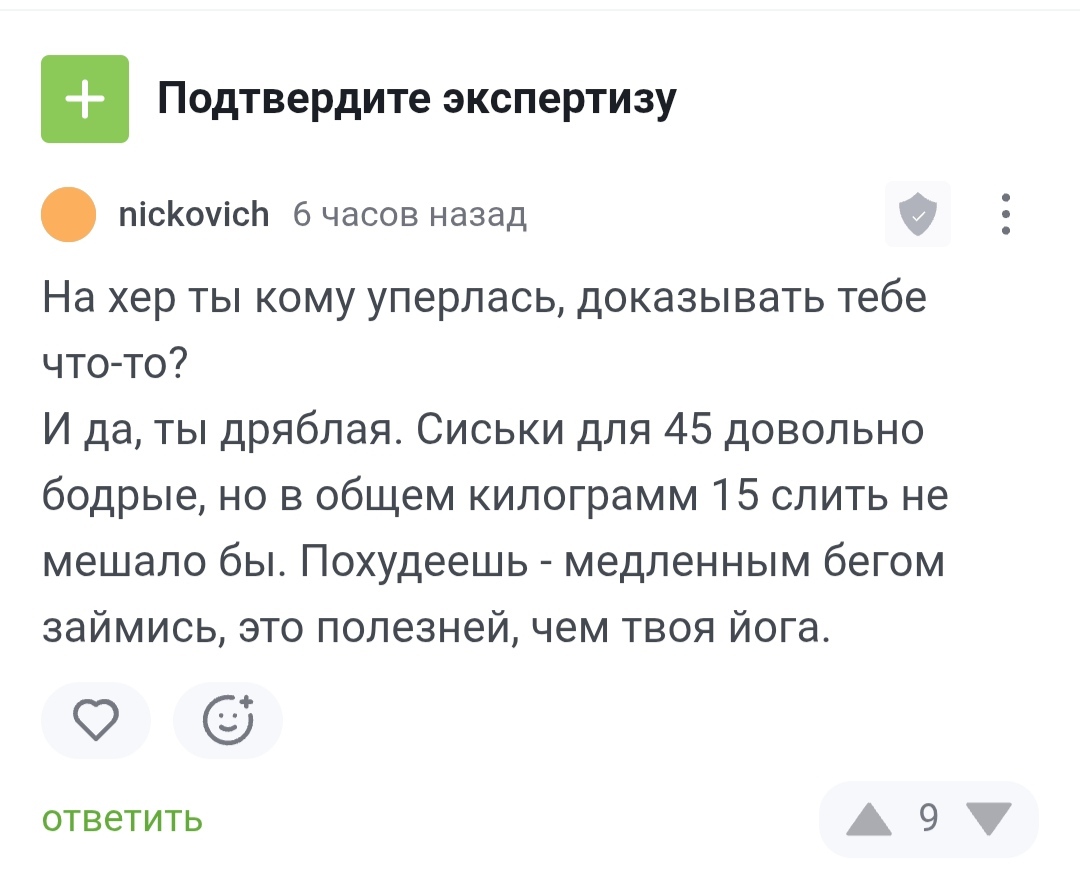Upvote the comment by nickovich
The height and width of the screenshot is (891, 1080).
[868, 819]
